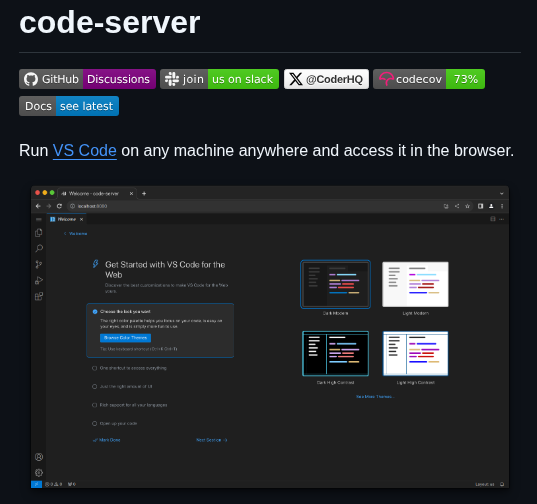Select the Rich support for all your languages step
The width and height of the screenshot is (537, 504).
click(x=130, y=405)
